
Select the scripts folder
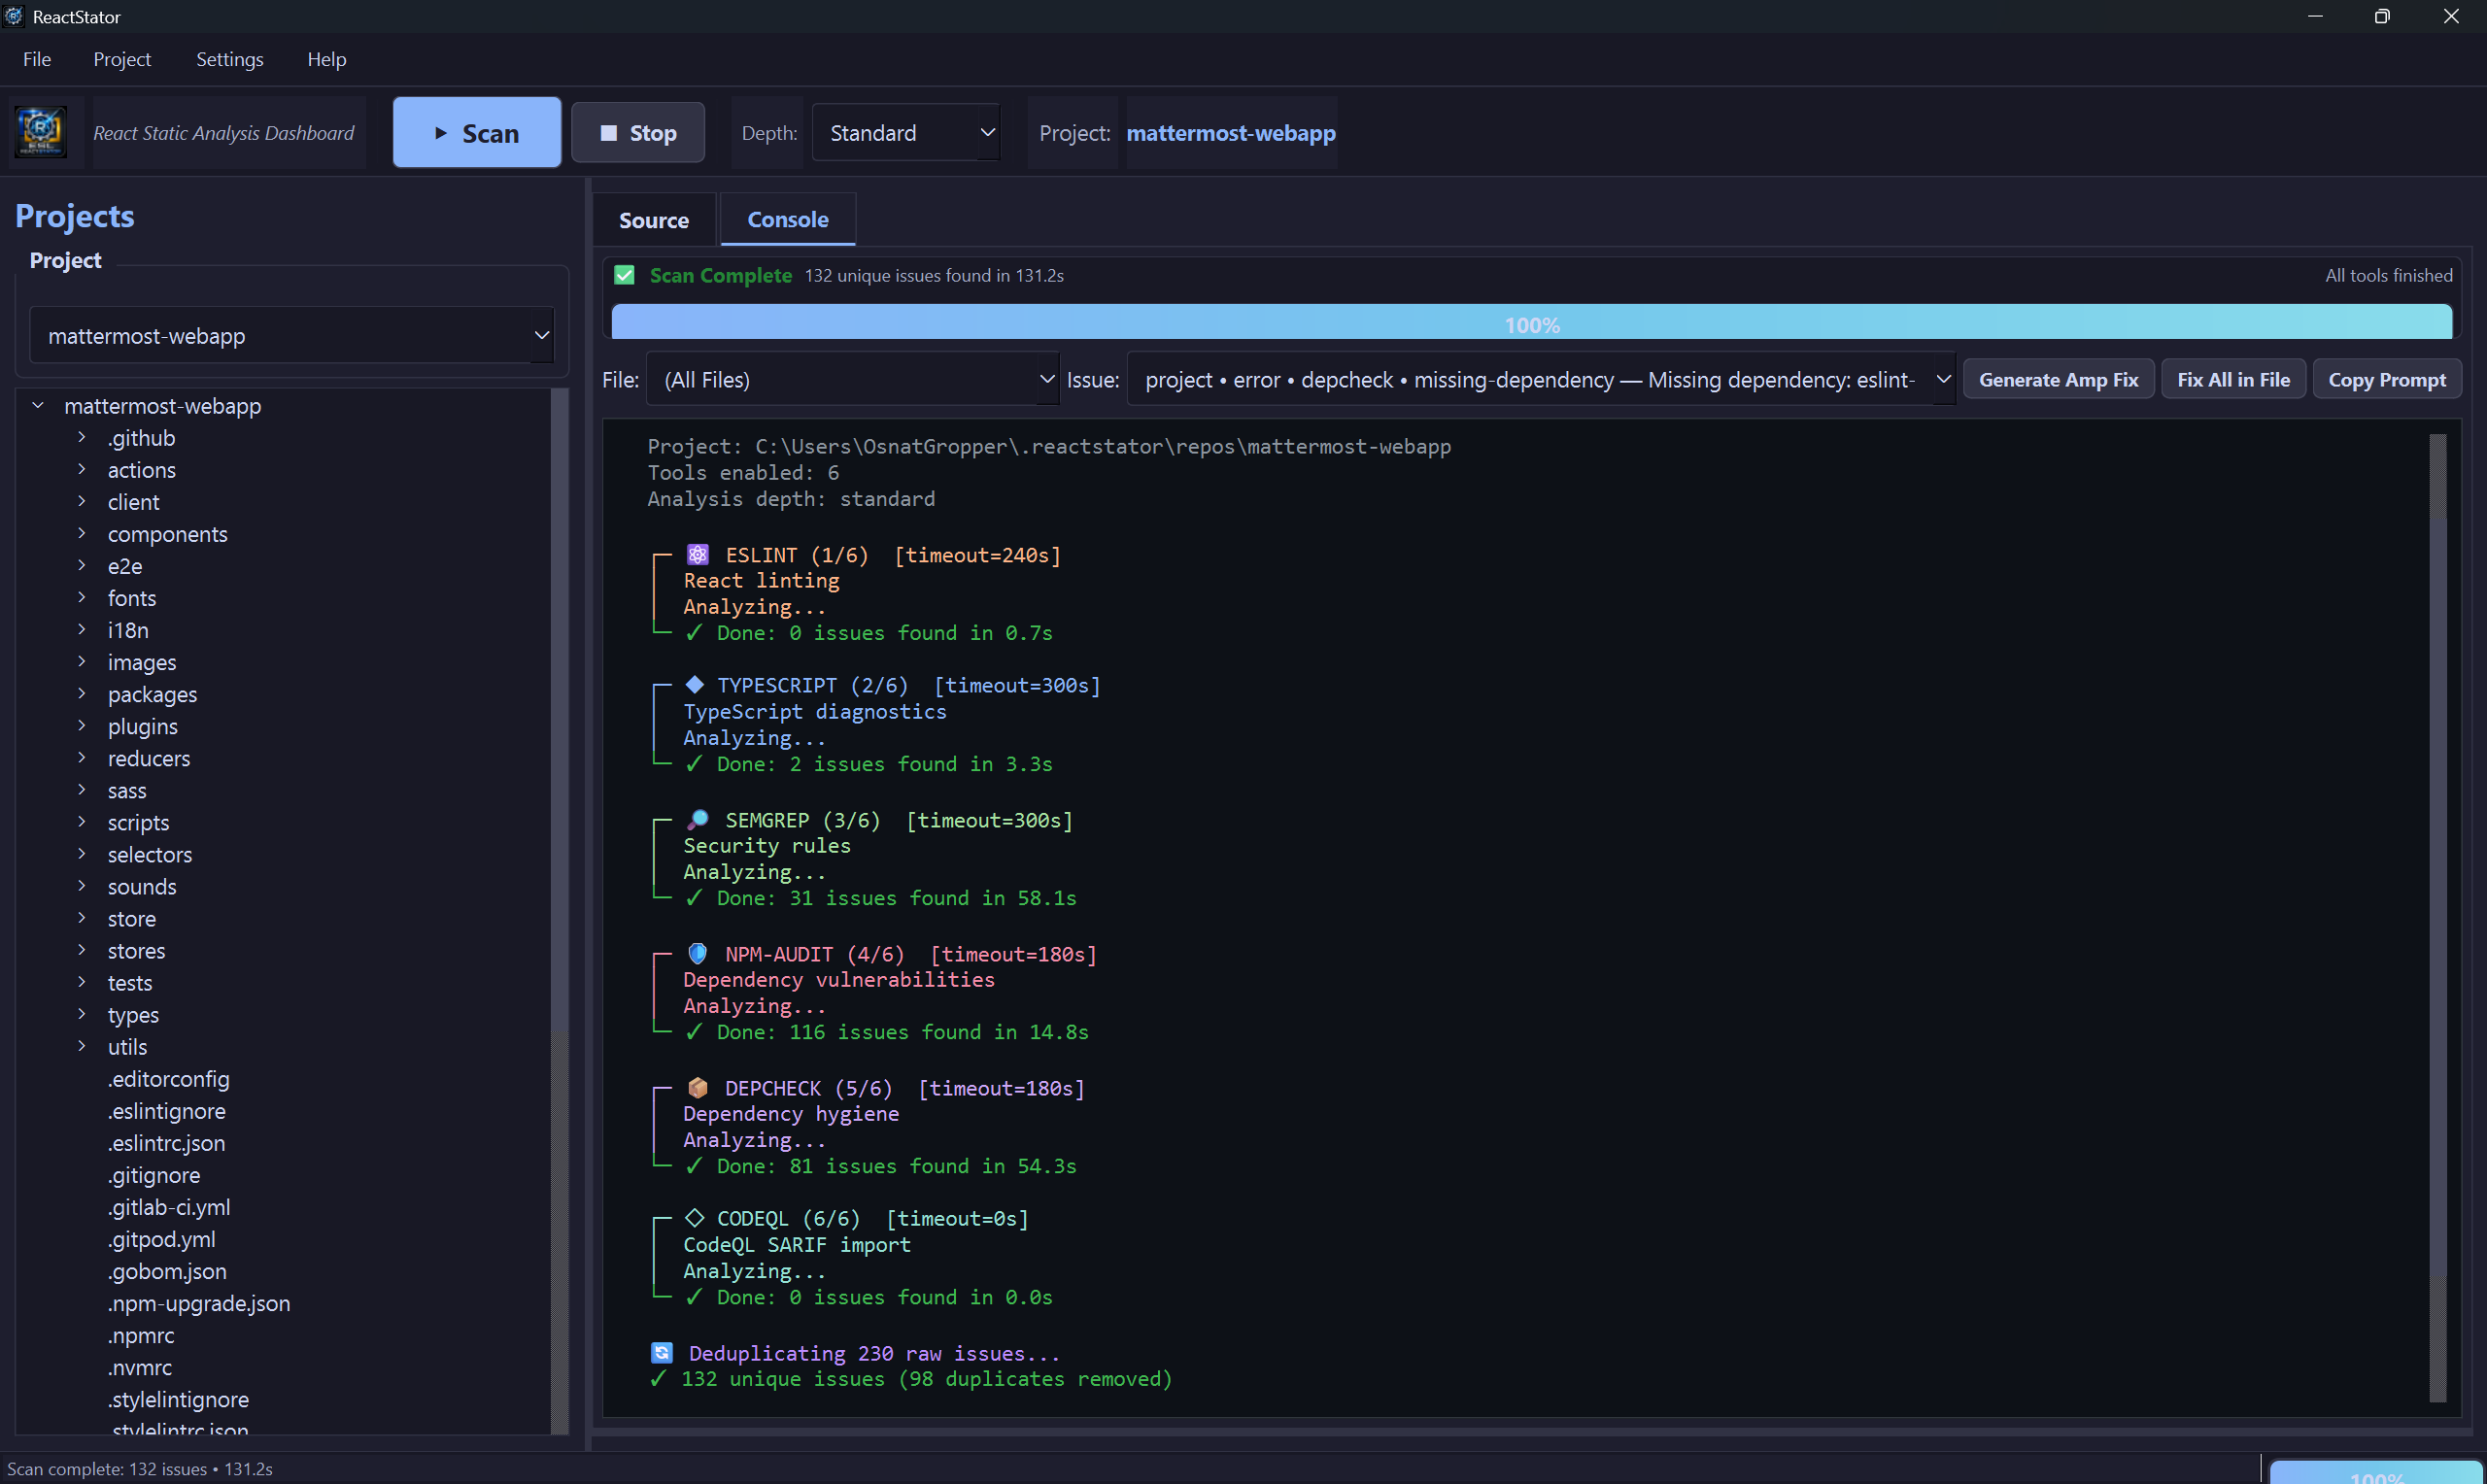(x=139, y=822)
